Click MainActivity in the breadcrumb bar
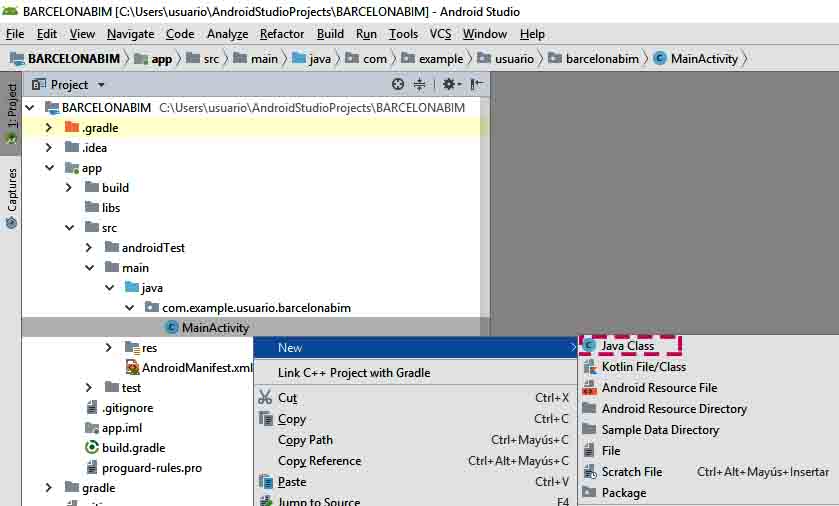The height and width of the screenshot is (506, 839). point(703,59)
